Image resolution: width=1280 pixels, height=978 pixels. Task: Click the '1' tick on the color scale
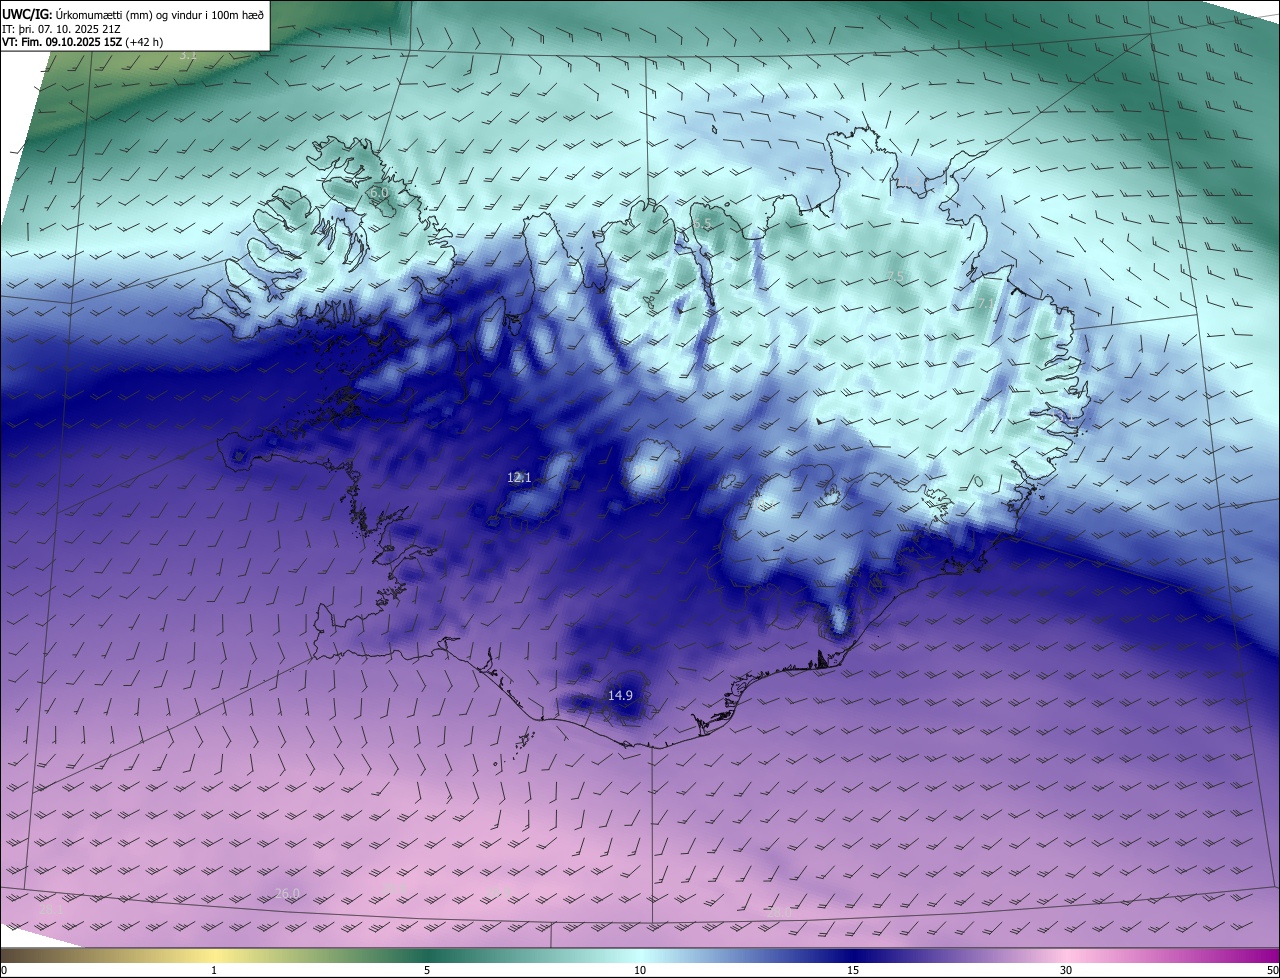coord(214,970)
